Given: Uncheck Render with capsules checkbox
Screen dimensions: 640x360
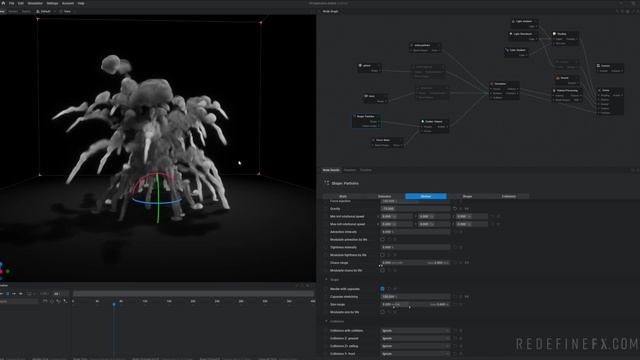Looking at the screenshot, I should [382, 289].
